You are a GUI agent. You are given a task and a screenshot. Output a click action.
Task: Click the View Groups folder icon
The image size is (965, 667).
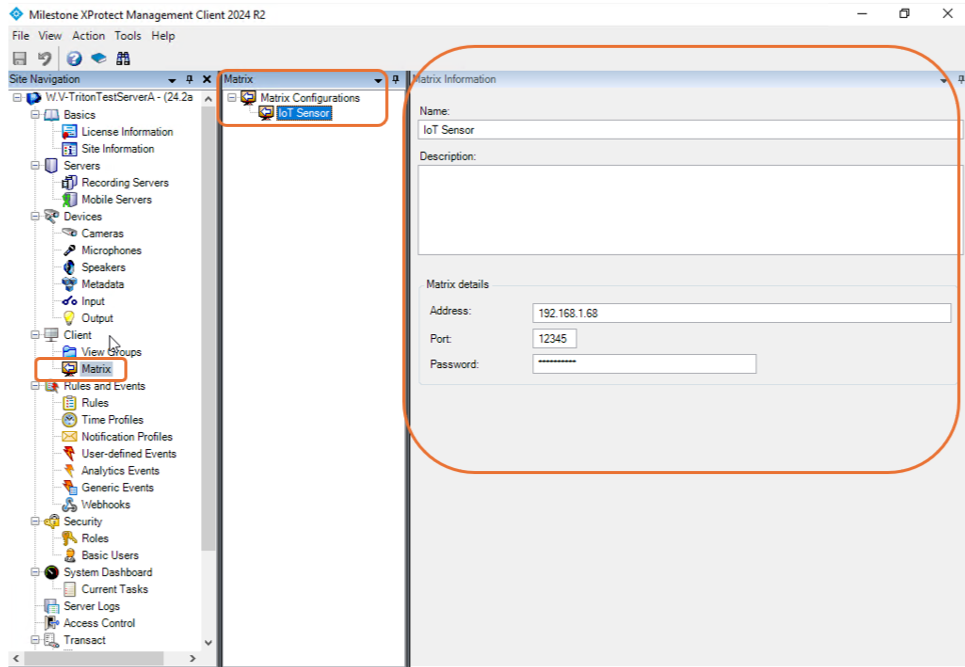(x=70, y=352)
